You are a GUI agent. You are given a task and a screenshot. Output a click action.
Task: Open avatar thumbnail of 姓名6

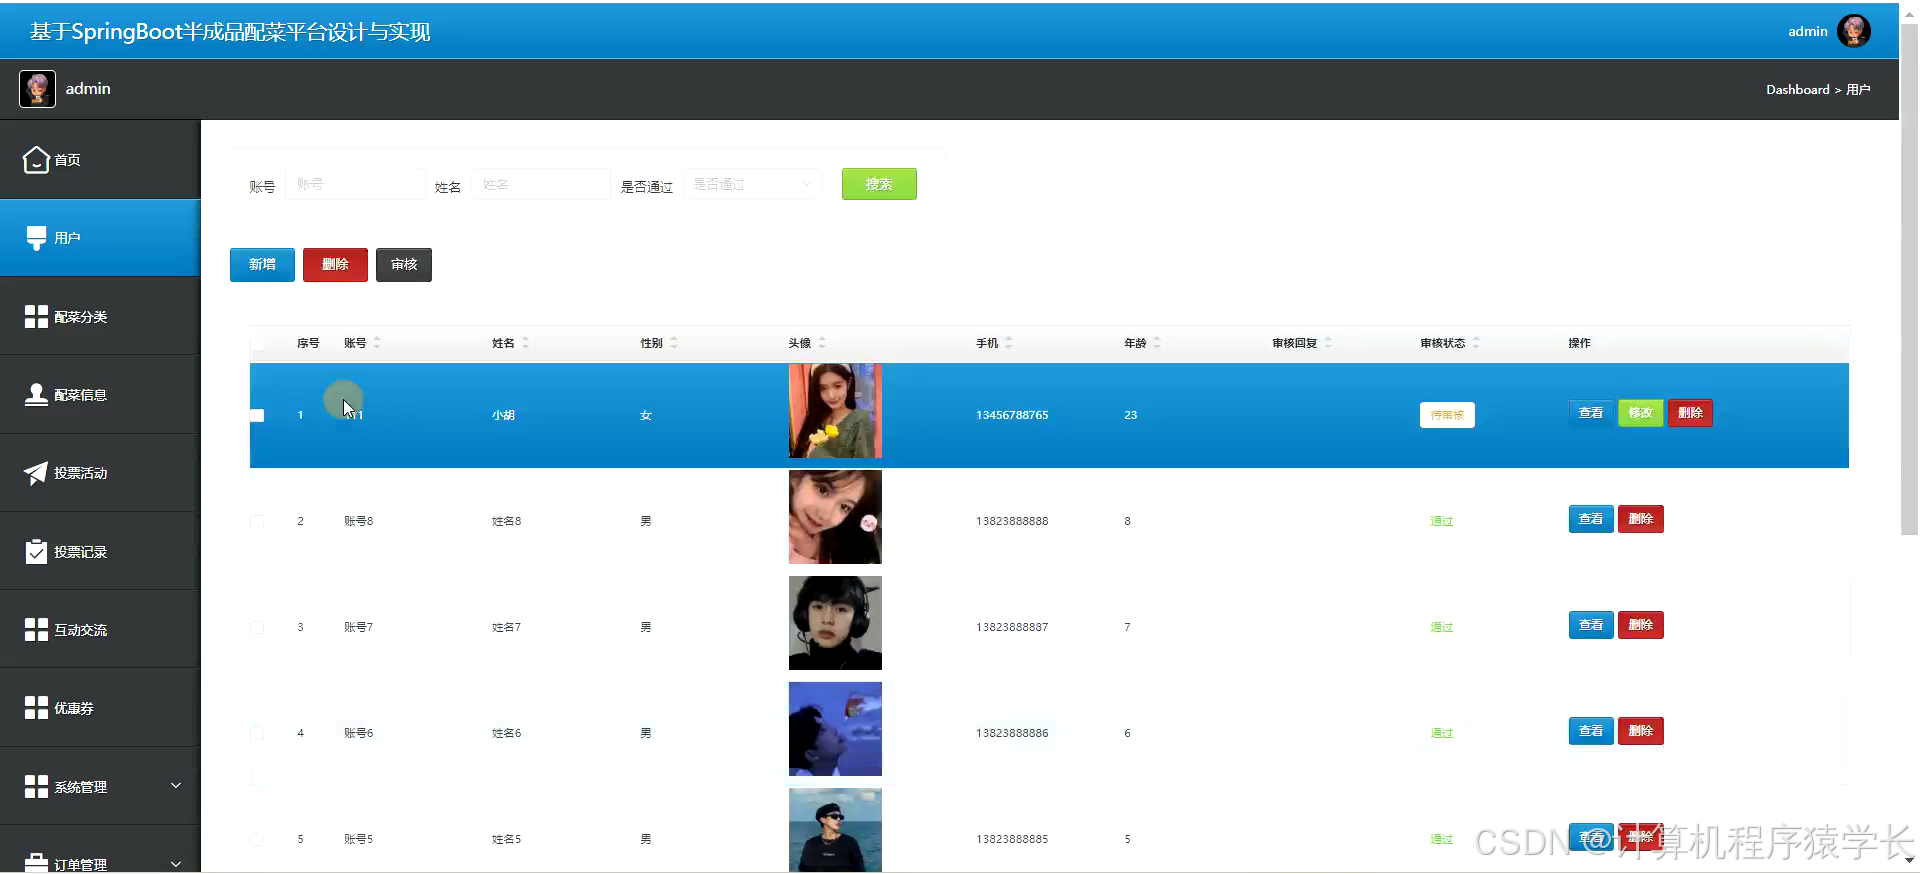(835, 729)
